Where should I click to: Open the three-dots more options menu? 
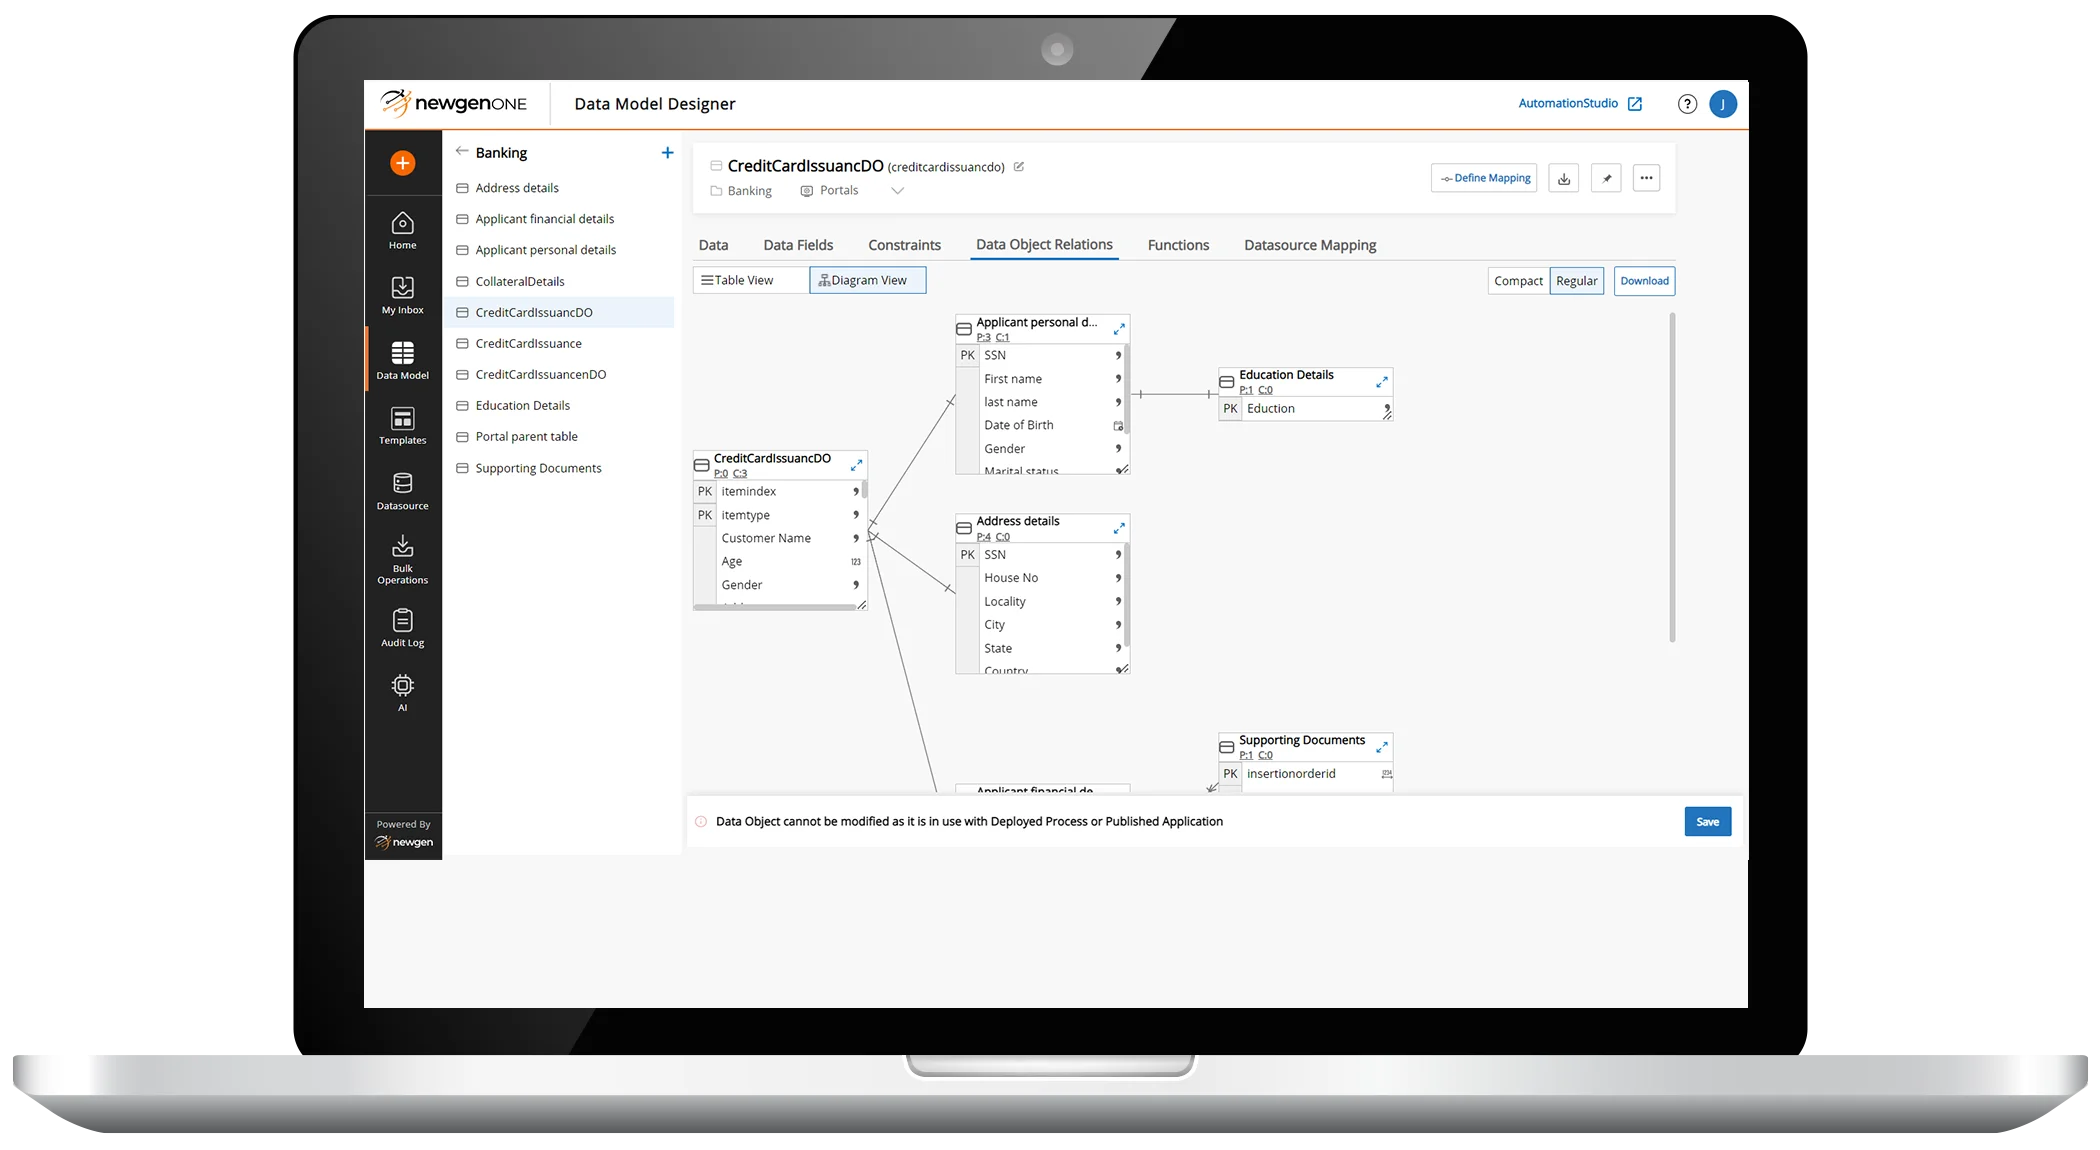click(x=1646, y=178)
